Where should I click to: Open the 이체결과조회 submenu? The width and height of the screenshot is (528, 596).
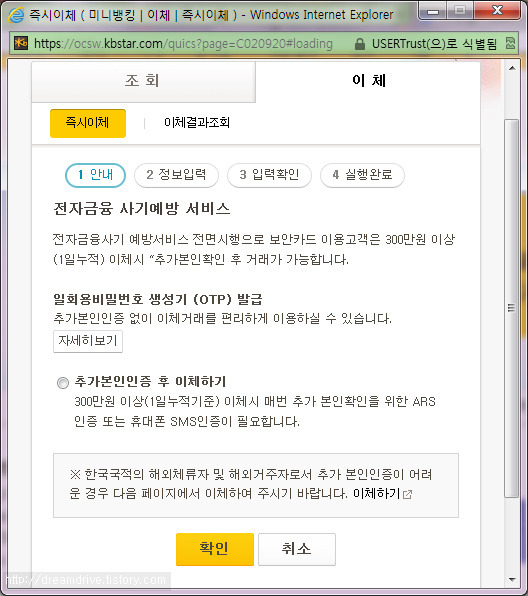coord(197,122)
